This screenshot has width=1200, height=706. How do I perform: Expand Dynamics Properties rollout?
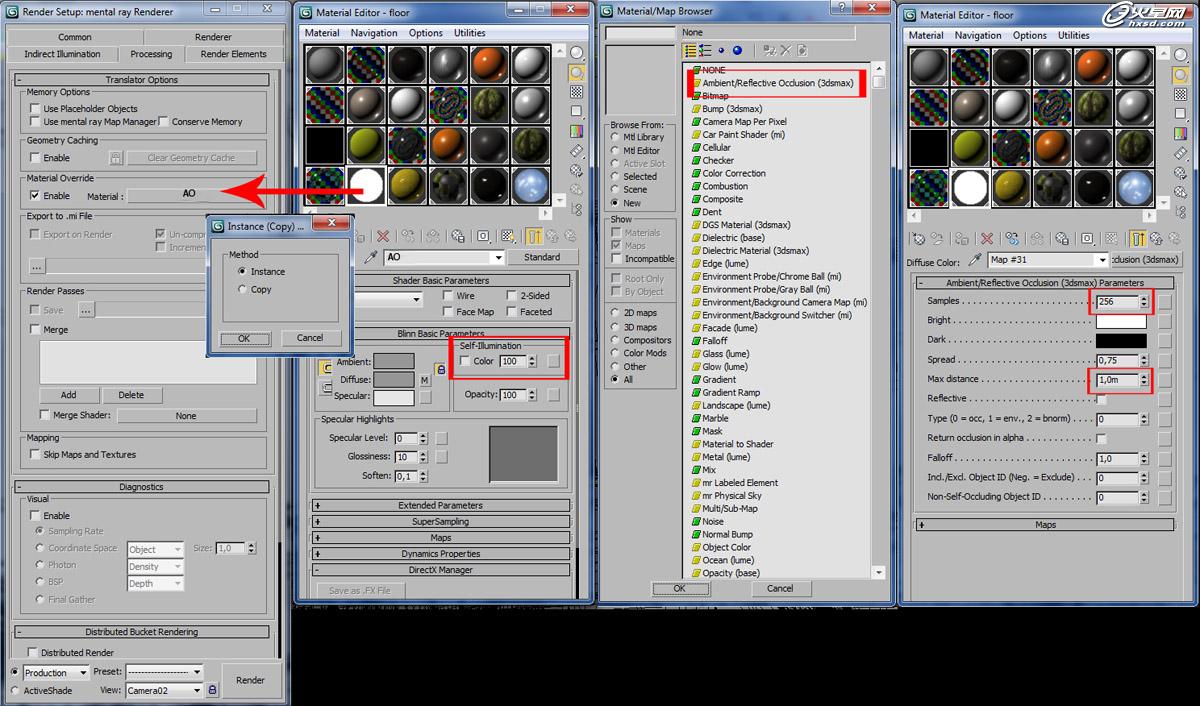point(441,553)
